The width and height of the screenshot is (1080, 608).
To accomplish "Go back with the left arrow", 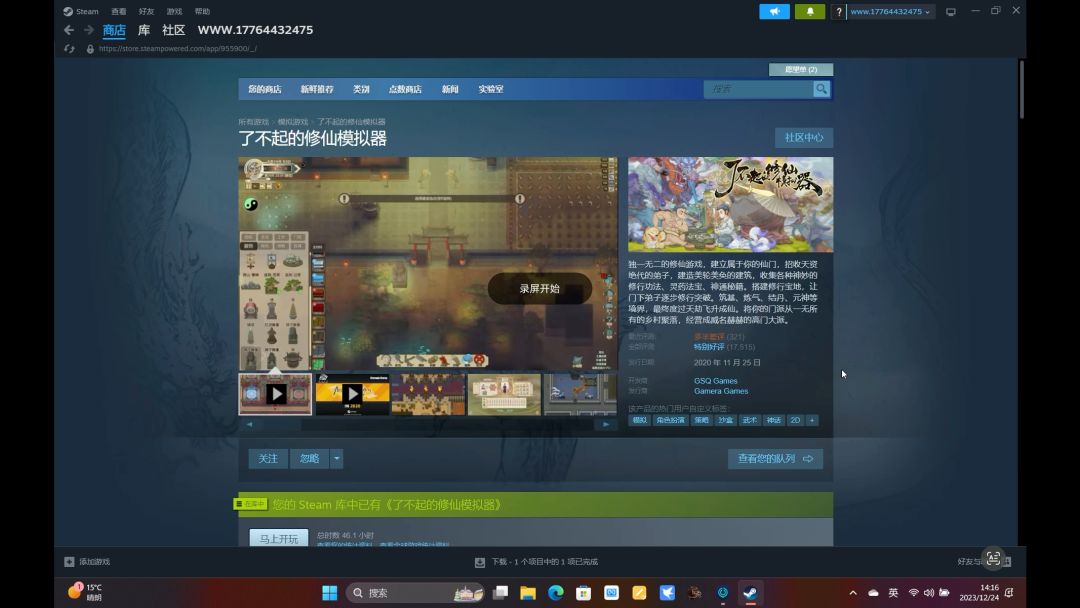I will click(x=69, y=30).
